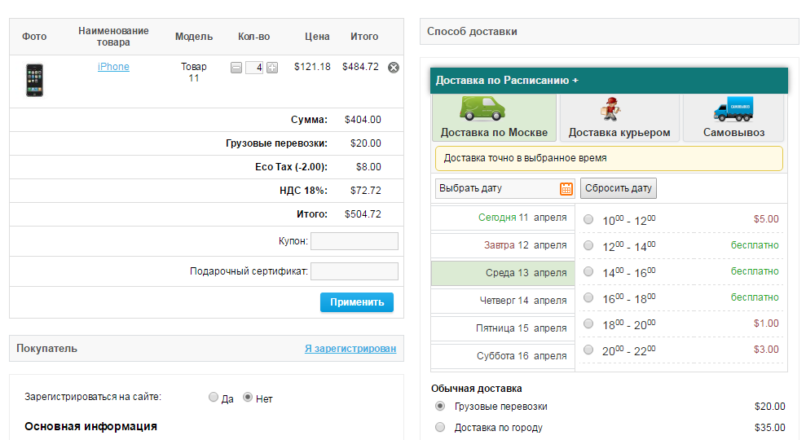Click the $5.00 price for 10-12 slot
Image resolution: width=806 pixels, height=440 pixels.
coord(766,219)
